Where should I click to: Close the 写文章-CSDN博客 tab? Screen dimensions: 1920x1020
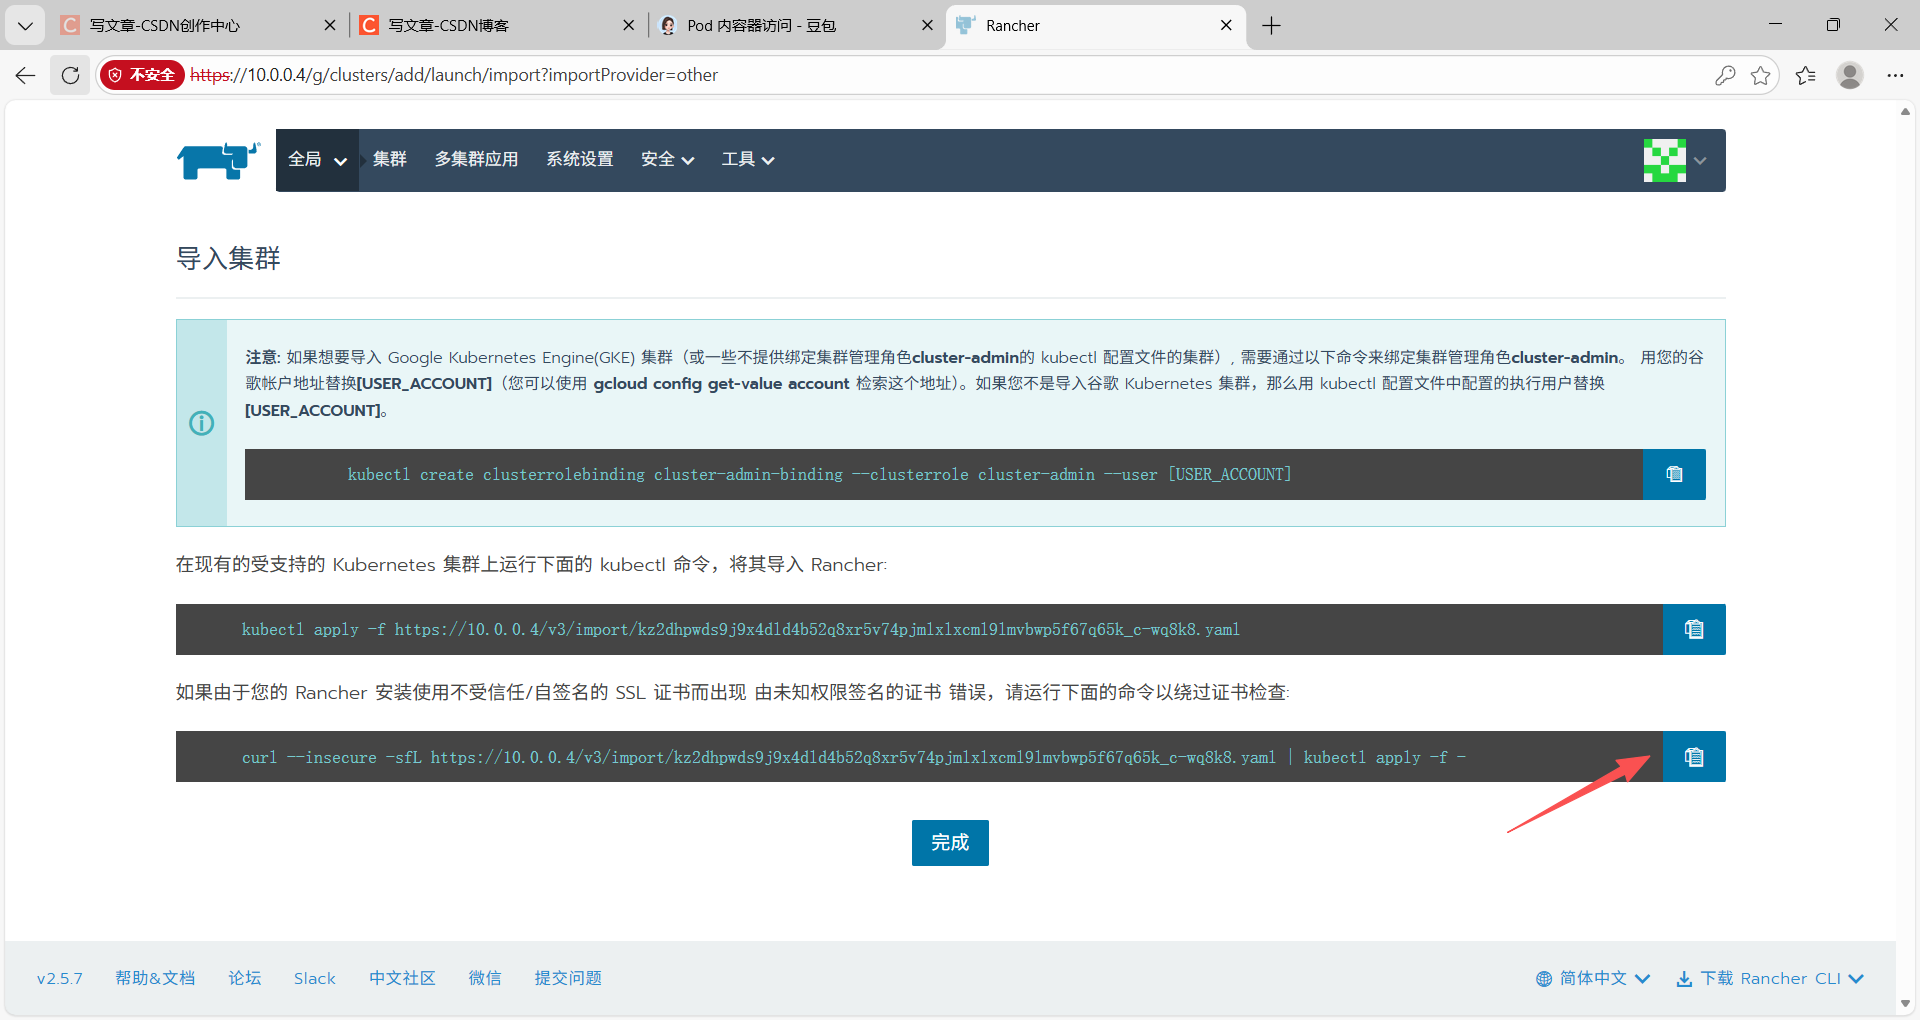click(x=629, y=26)
